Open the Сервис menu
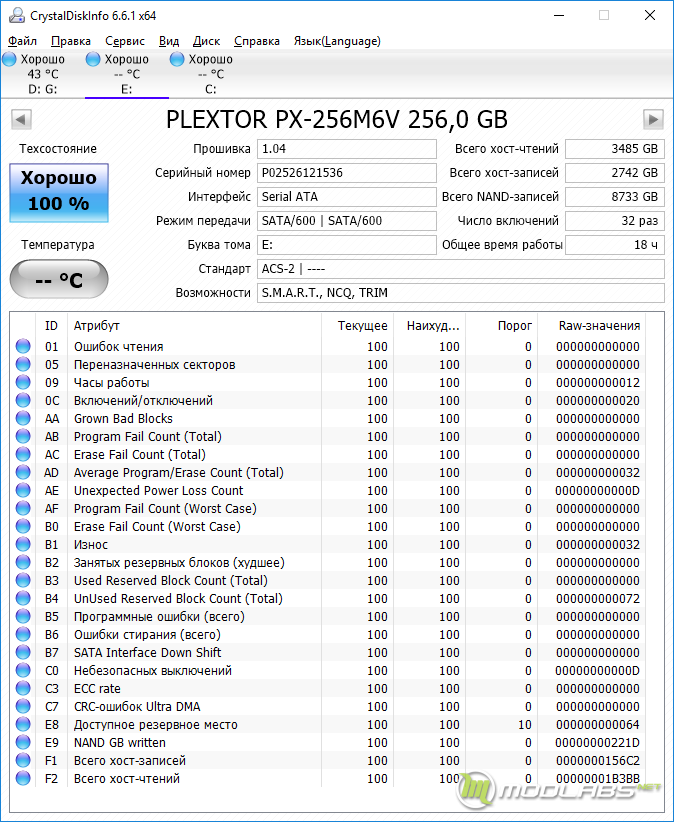674x822 pixels. pyautogui.click(x=125, y=41)
